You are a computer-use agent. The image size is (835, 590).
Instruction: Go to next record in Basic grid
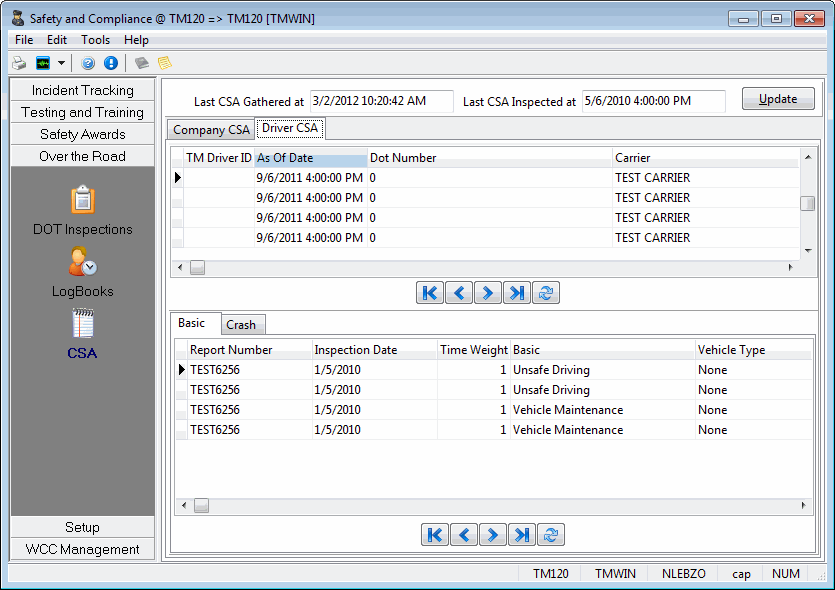click(x=493, y=535)
